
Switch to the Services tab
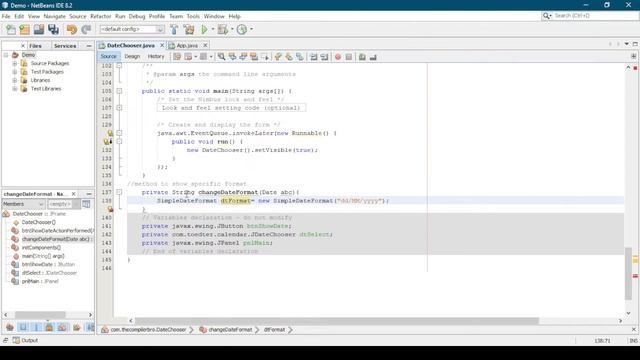click(x=65, y=46)
